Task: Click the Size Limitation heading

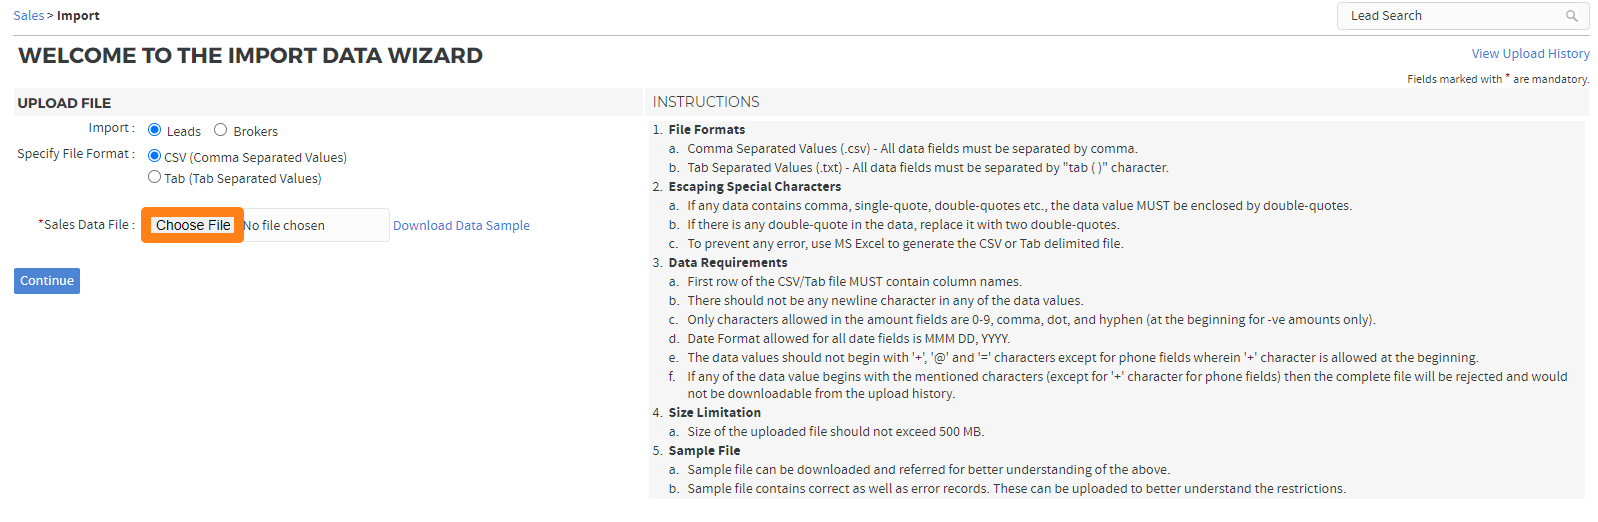Action: coord(715,413)
